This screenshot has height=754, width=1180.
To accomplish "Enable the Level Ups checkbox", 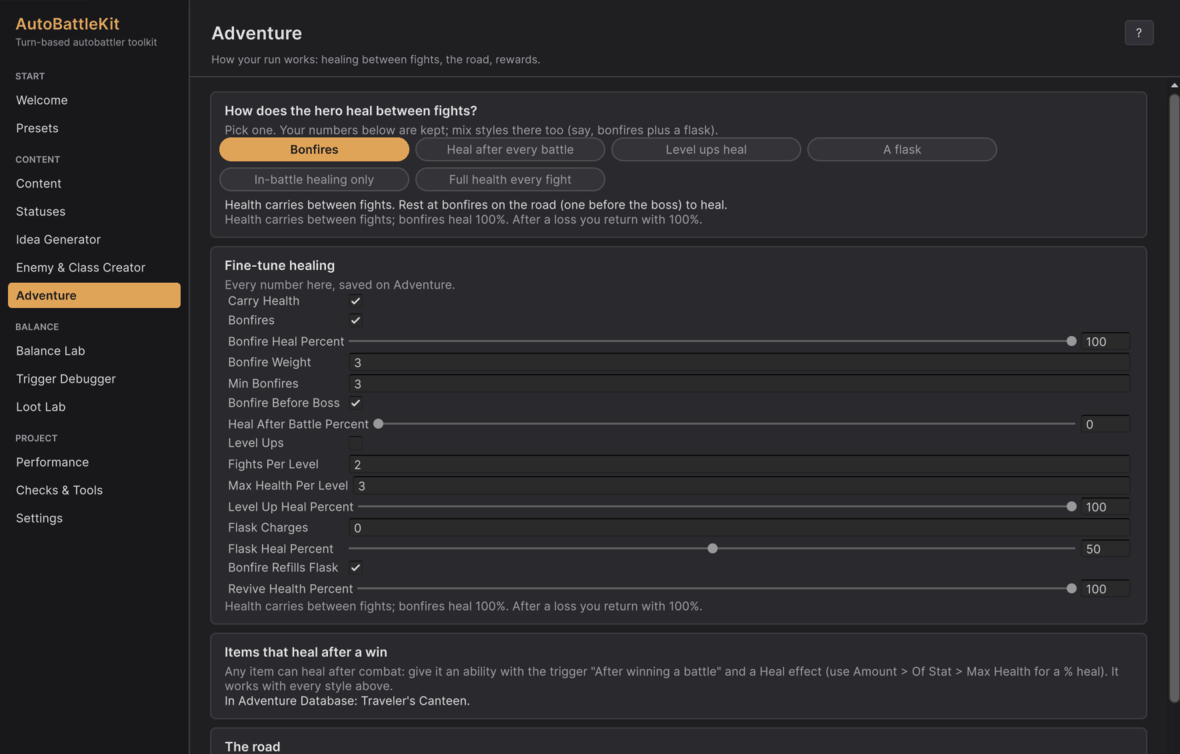I will pos(355,443).
